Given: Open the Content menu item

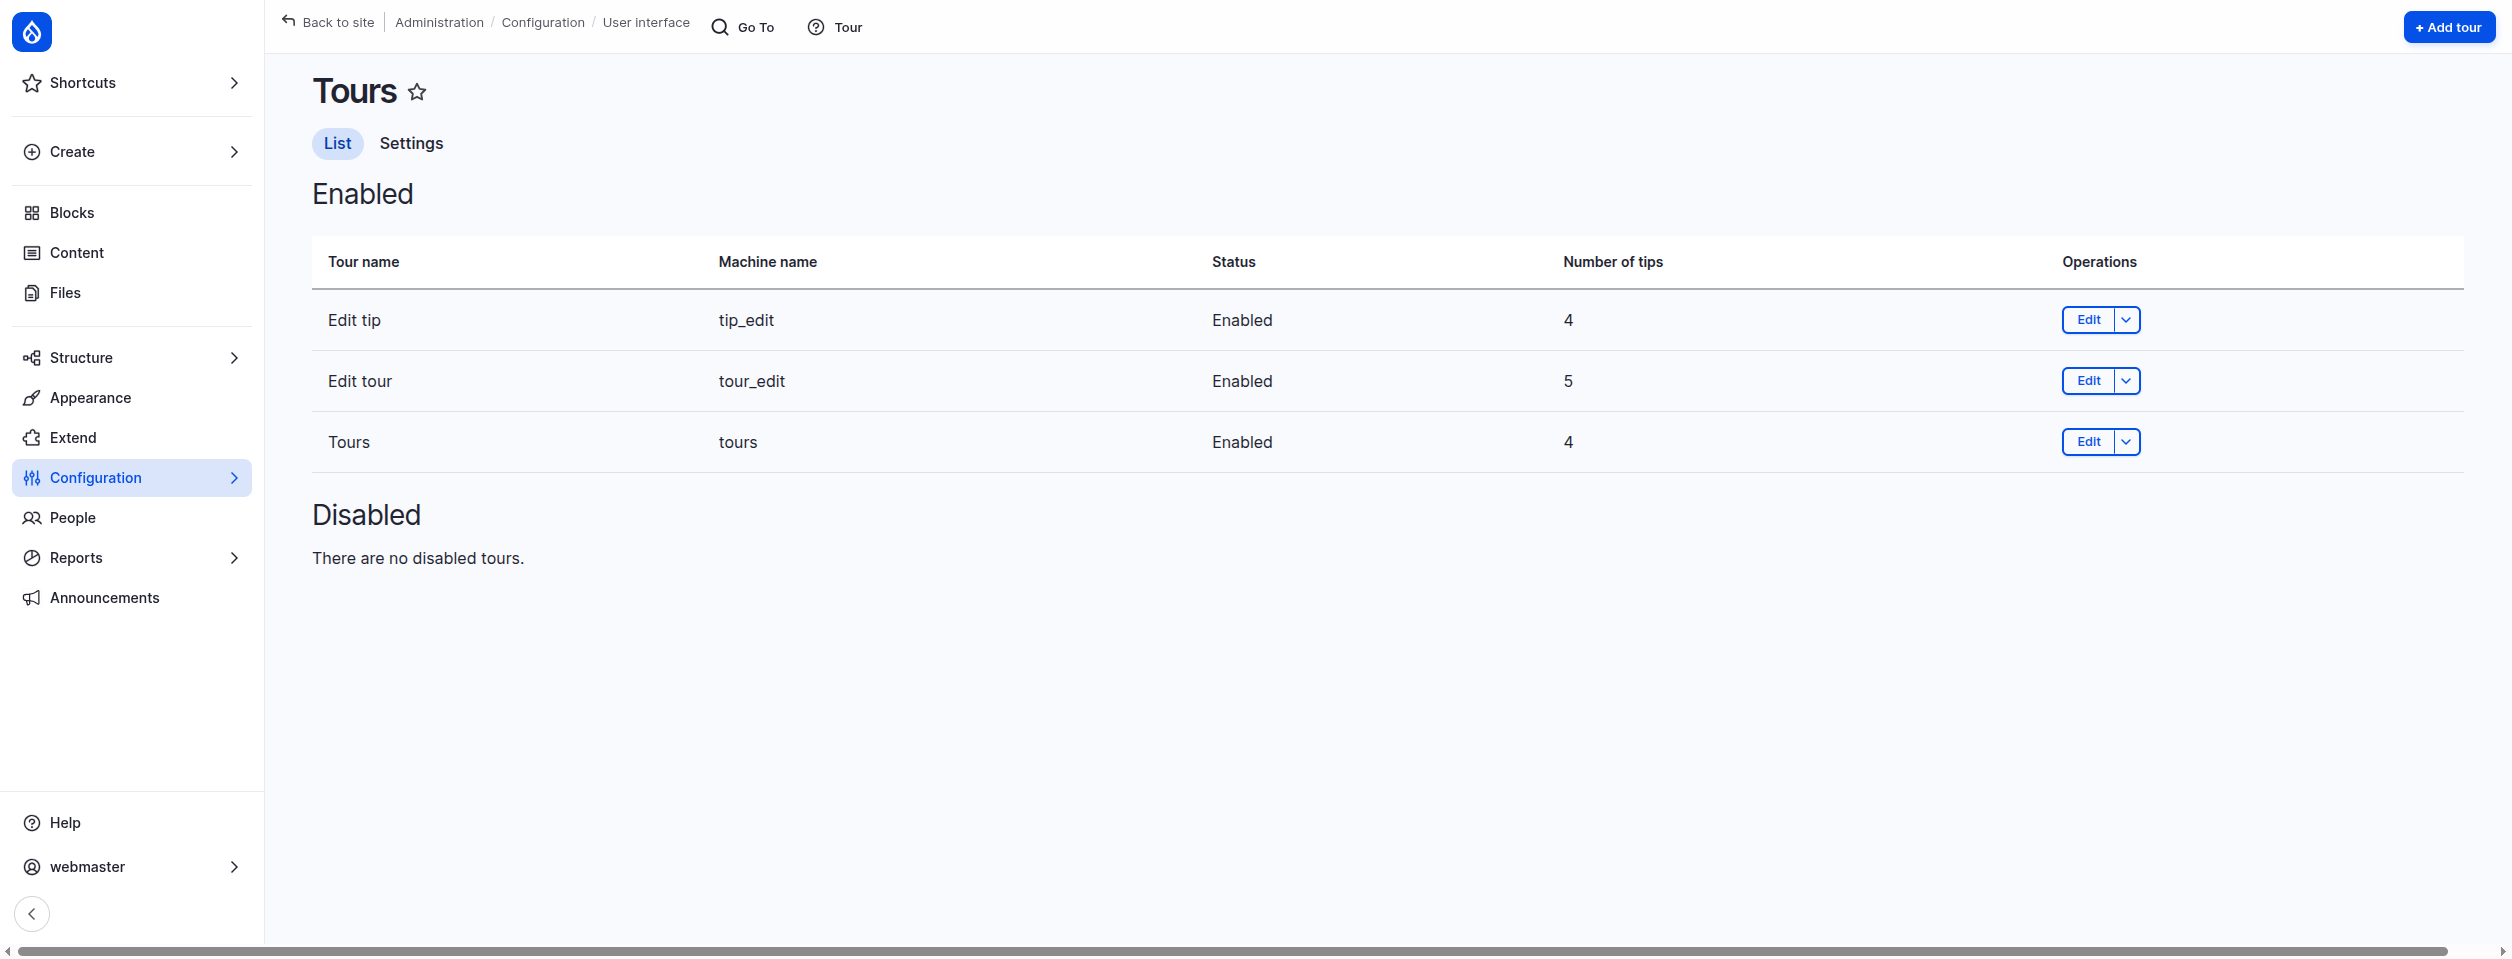Looking at the screenshot, I should point(132,253).
